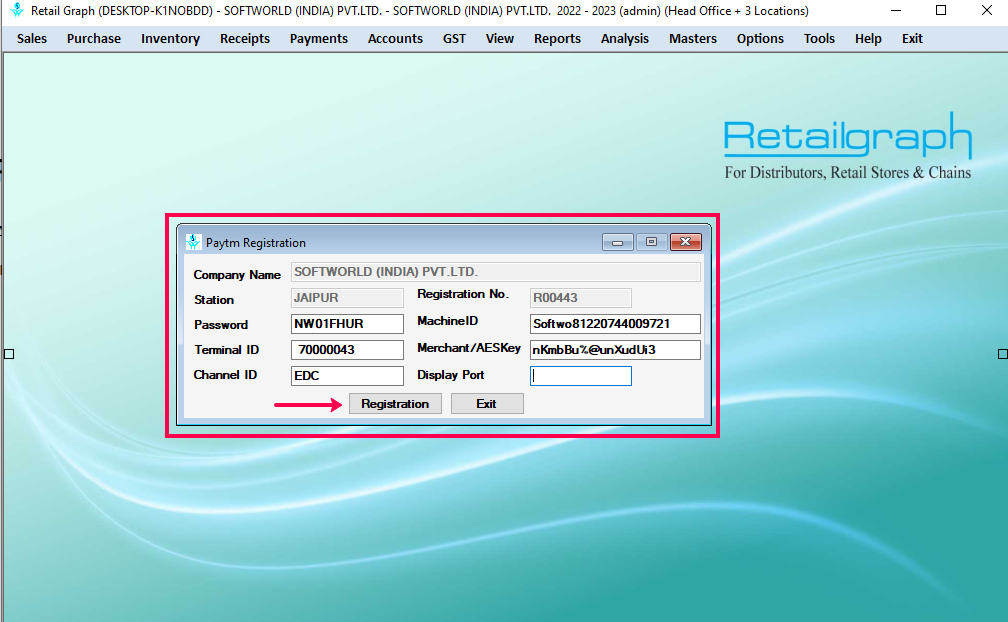Open the Sales menu
The width and height of the screenshot is (1008, 622).
pyautogui.click(x=32, y=39)
